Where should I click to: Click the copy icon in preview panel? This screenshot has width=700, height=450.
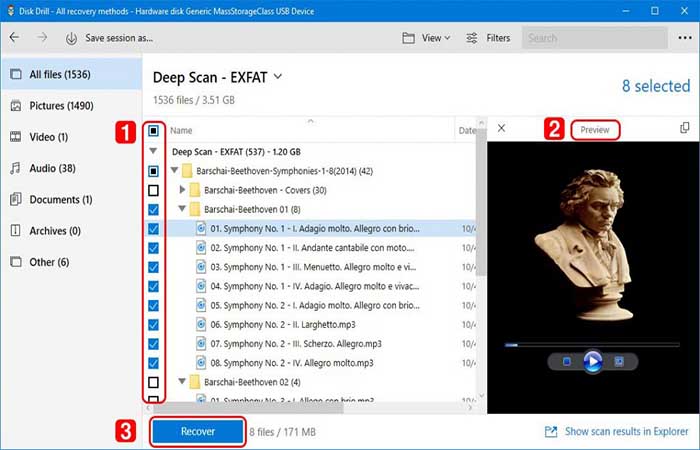click(x=684, y=128)
